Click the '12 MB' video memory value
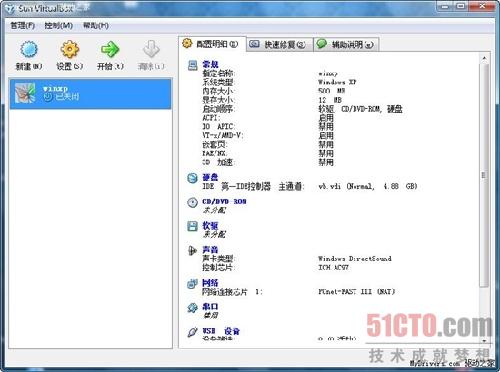Viewport: 500px width, 372px height. pyautogui.click(x=330, y=100)
